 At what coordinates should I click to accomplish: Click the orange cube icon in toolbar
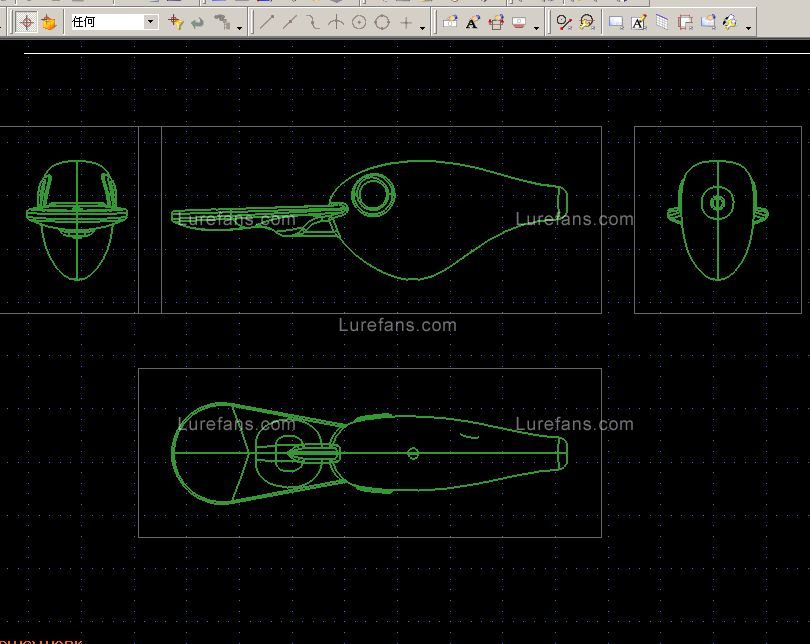coord(48,22)
